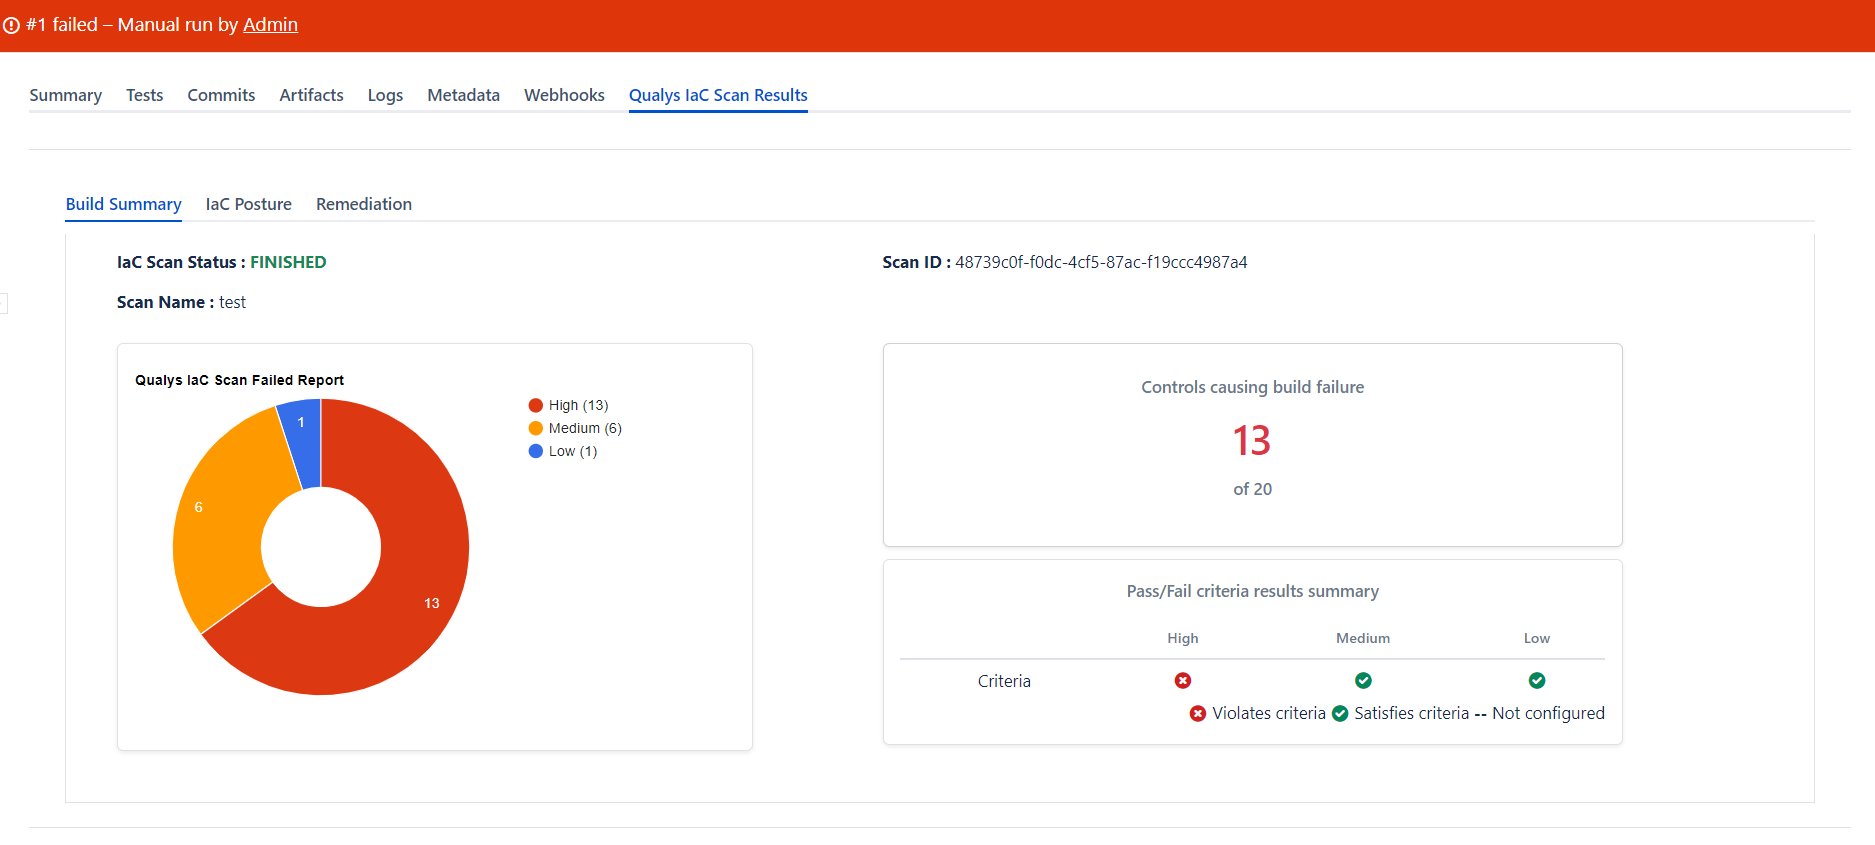Switch to the Webhooks tab
The width and height of the screenshot is (1875, 845).
(x=564, y=95)
